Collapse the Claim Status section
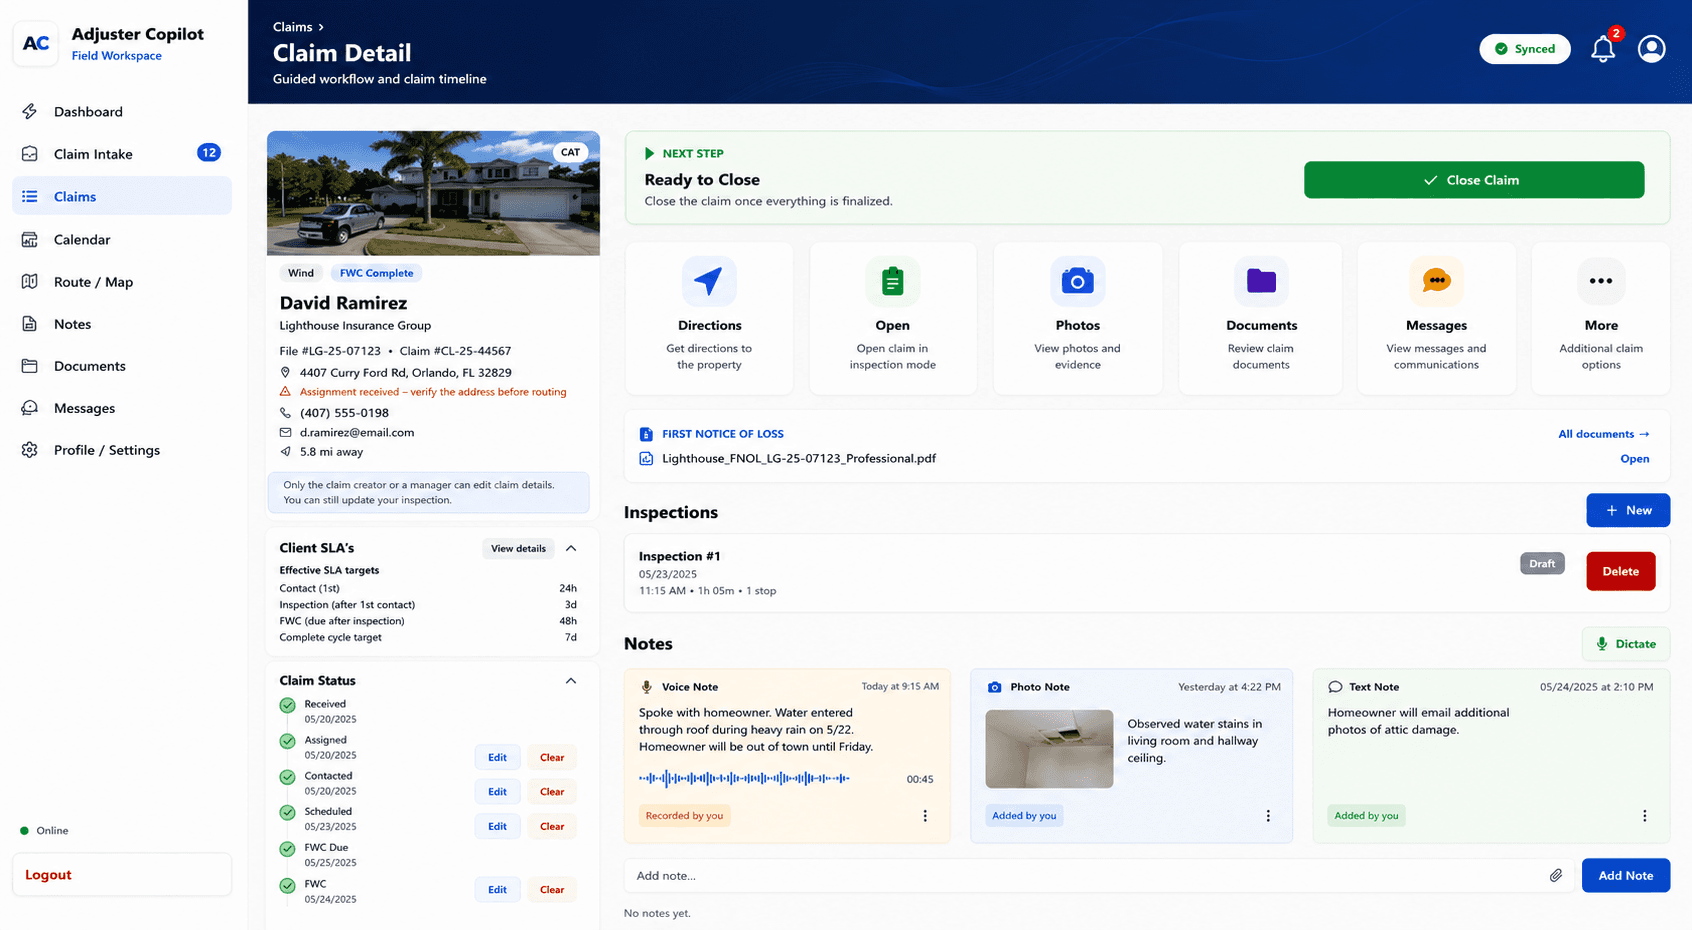The height and width of the screenshot is (930, 1692). click(571, 681)
